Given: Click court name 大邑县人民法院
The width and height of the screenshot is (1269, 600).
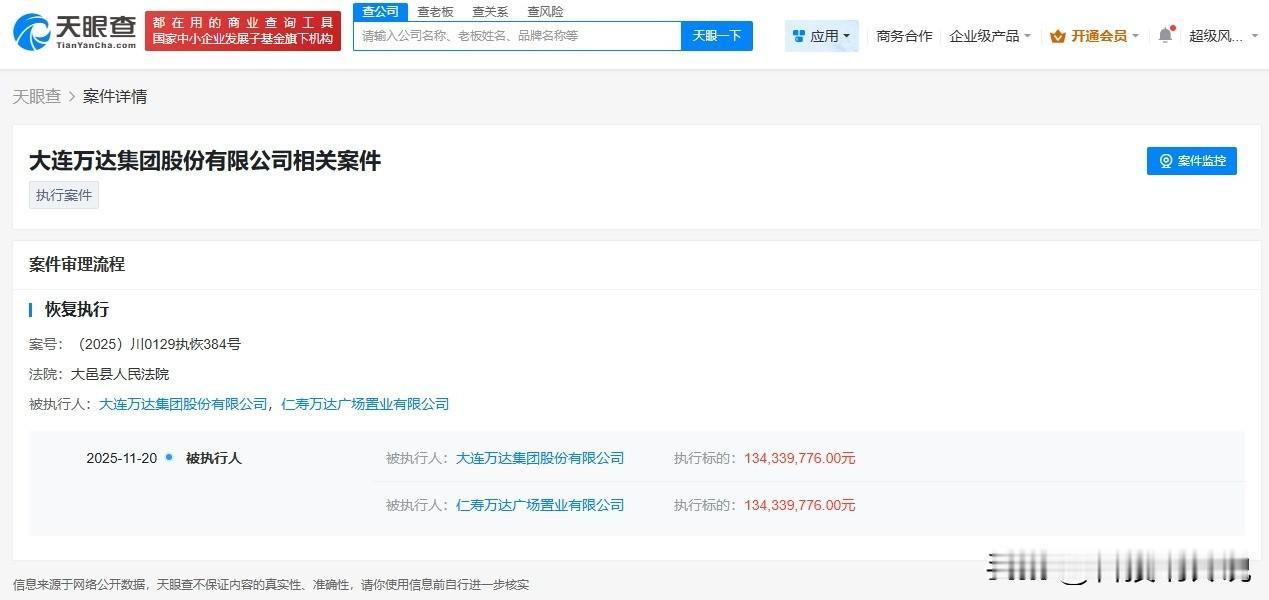Looking at the screenshot, I should click(120, 374).
